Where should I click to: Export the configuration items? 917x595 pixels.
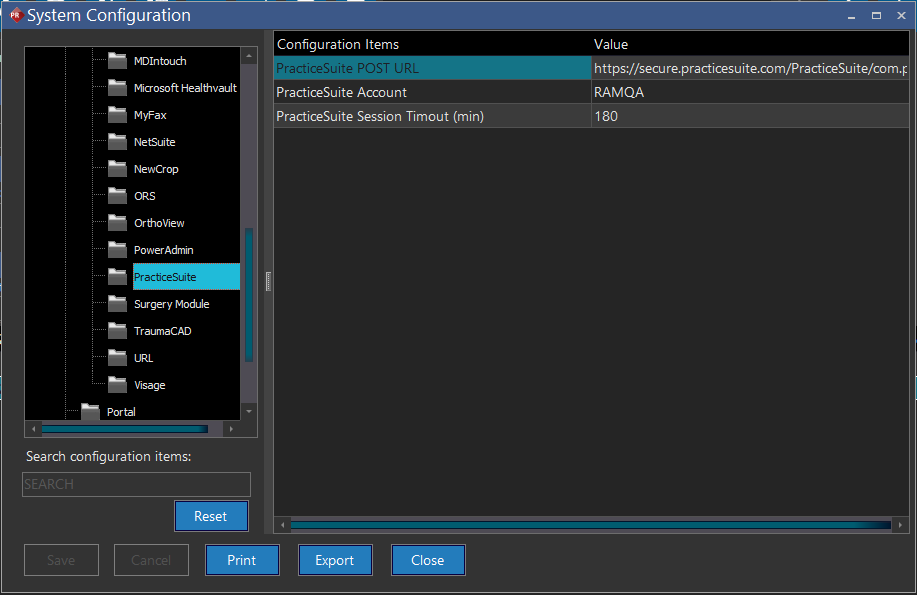click(x=335, y=559)
